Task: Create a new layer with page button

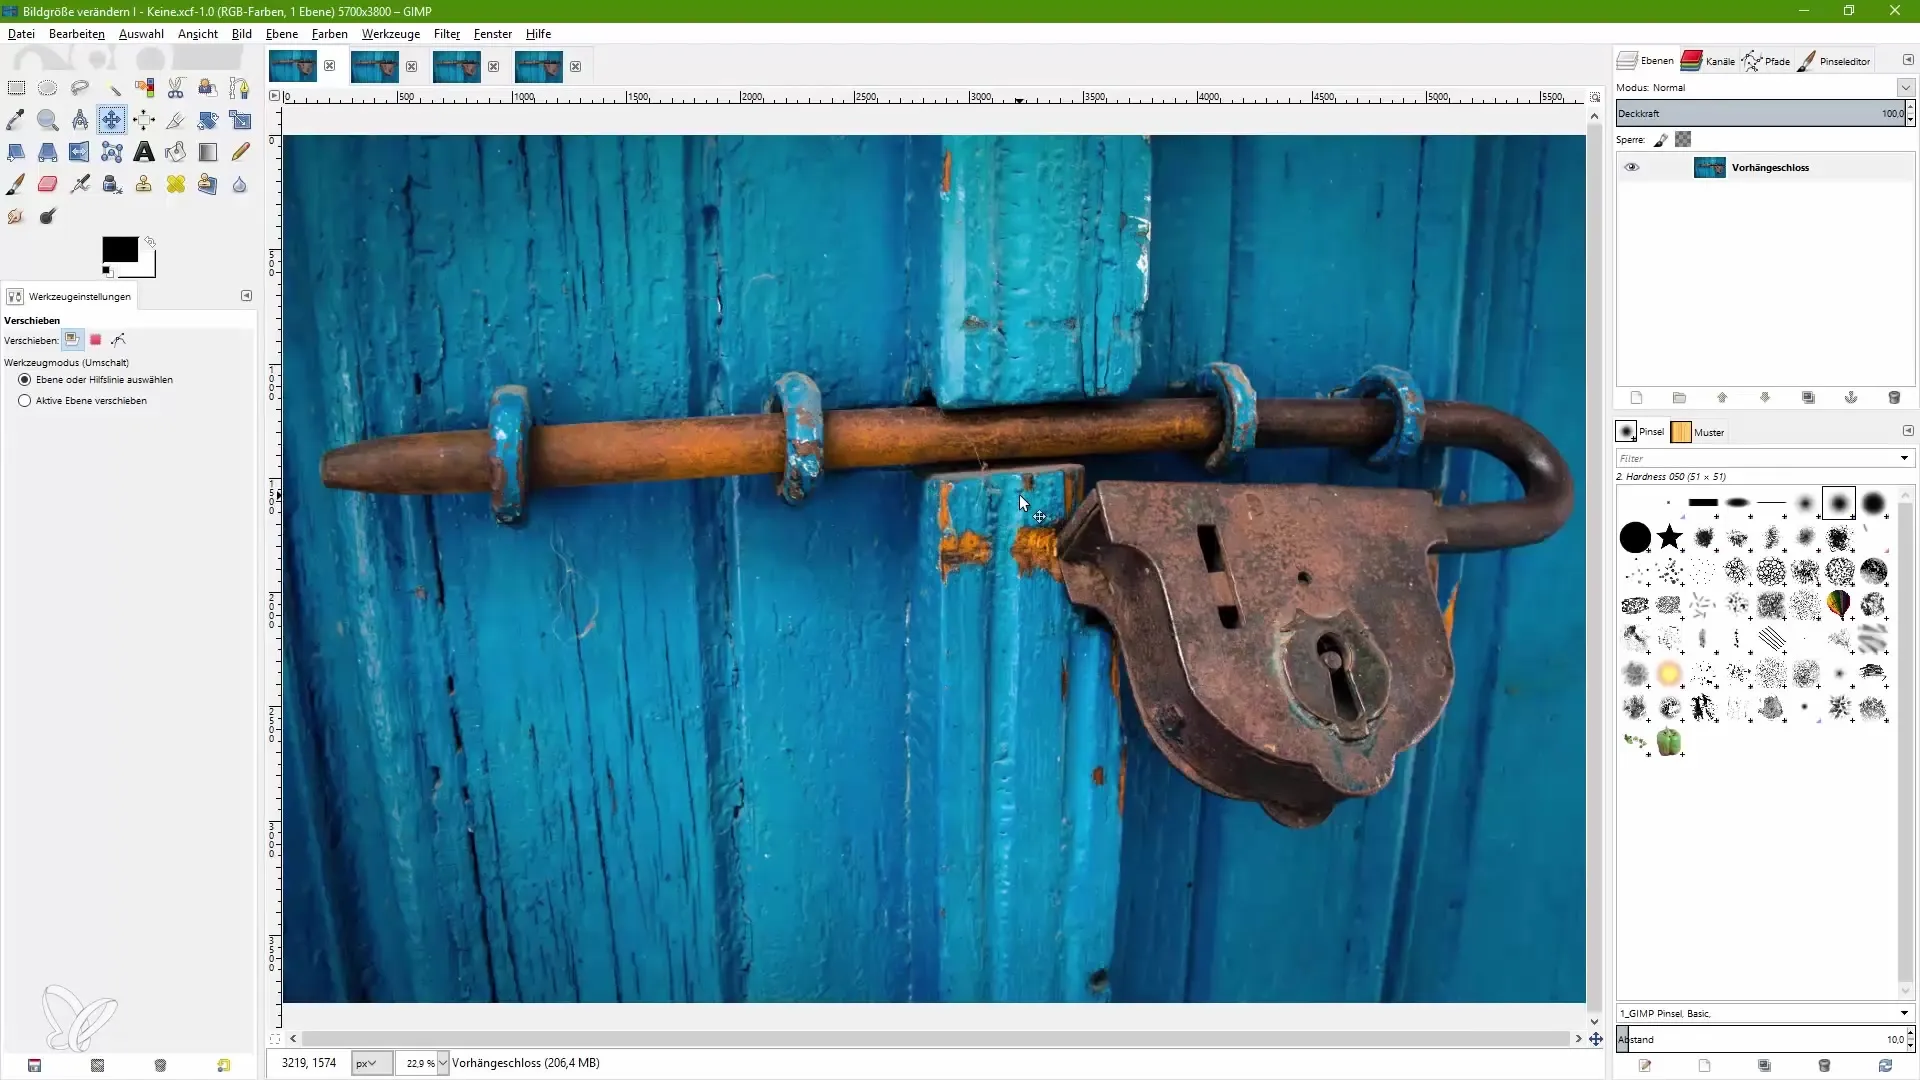Action: [x=1636, y=398]
